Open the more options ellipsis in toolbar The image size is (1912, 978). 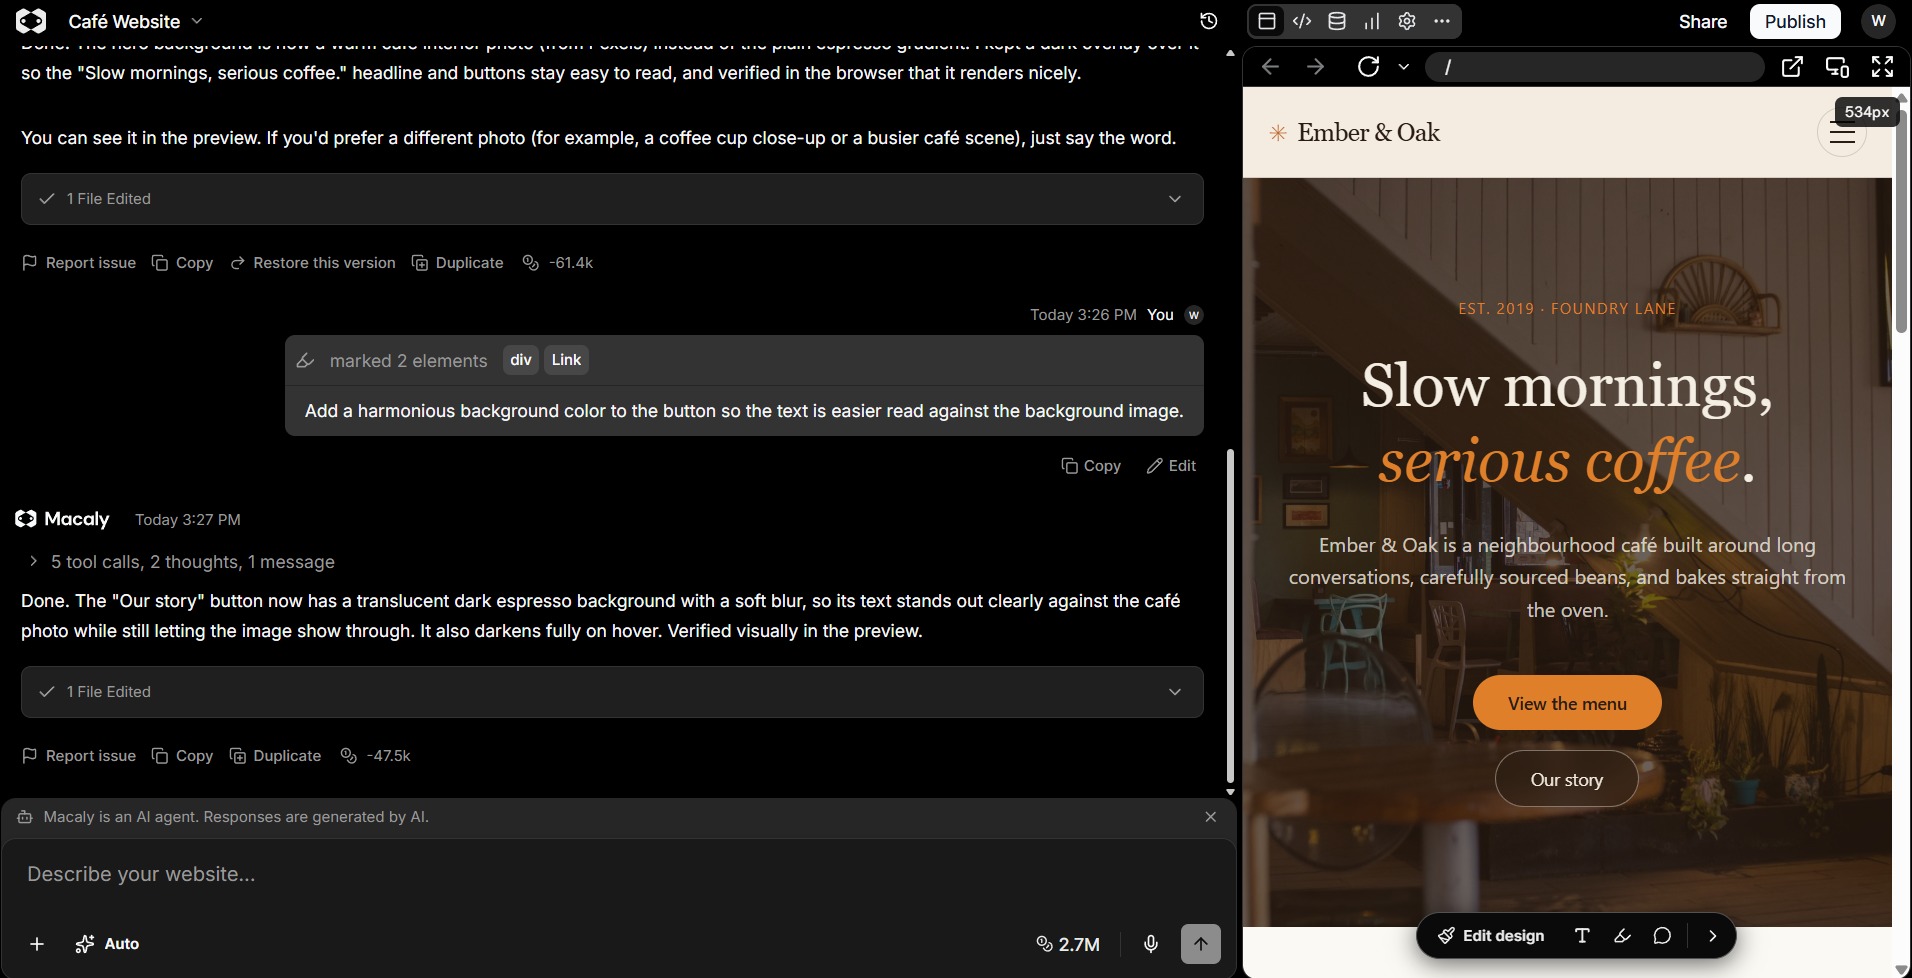[x=1441, y=21]
